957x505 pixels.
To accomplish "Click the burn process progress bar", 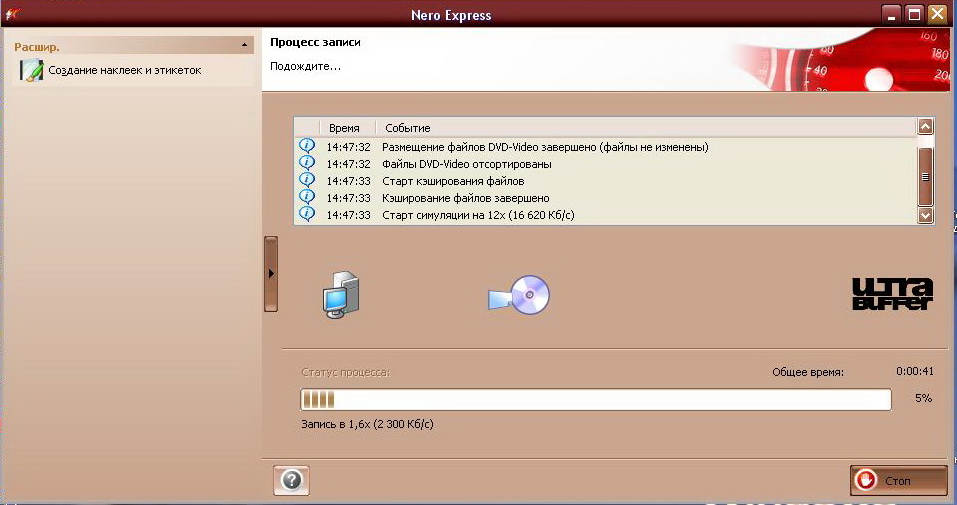I will coord(595,400).
